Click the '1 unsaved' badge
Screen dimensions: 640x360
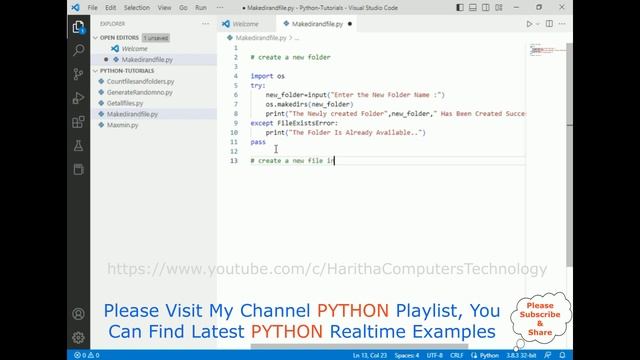[x=156, y=38]
